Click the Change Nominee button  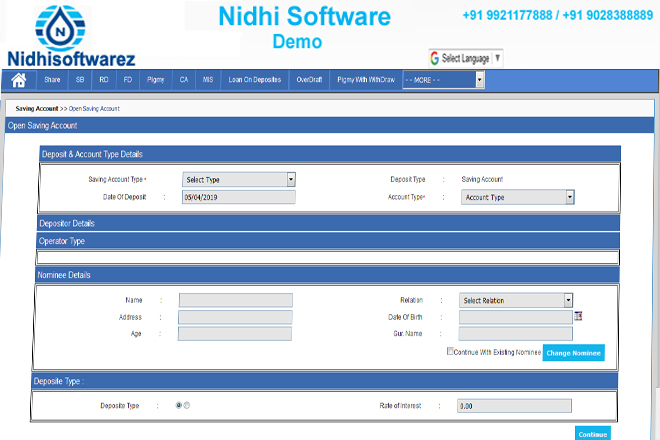pos(574,353)
